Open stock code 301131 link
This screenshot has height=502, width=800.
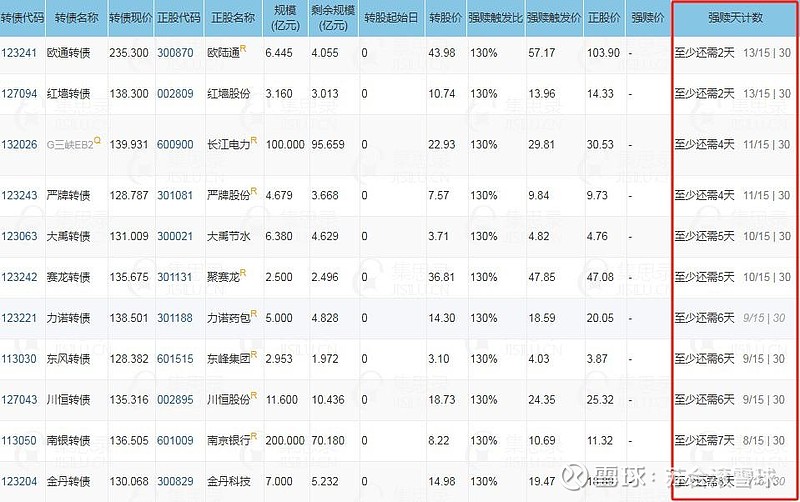(x=175, y=278)
